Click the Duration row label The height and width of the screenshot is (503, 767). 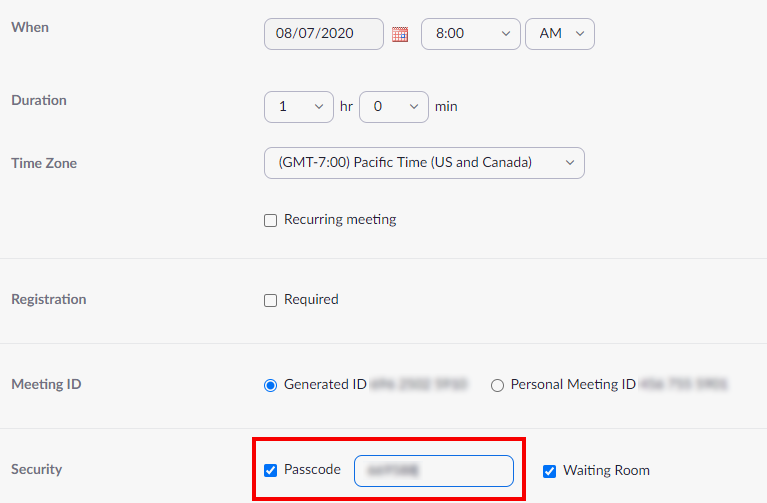point(39,100)
